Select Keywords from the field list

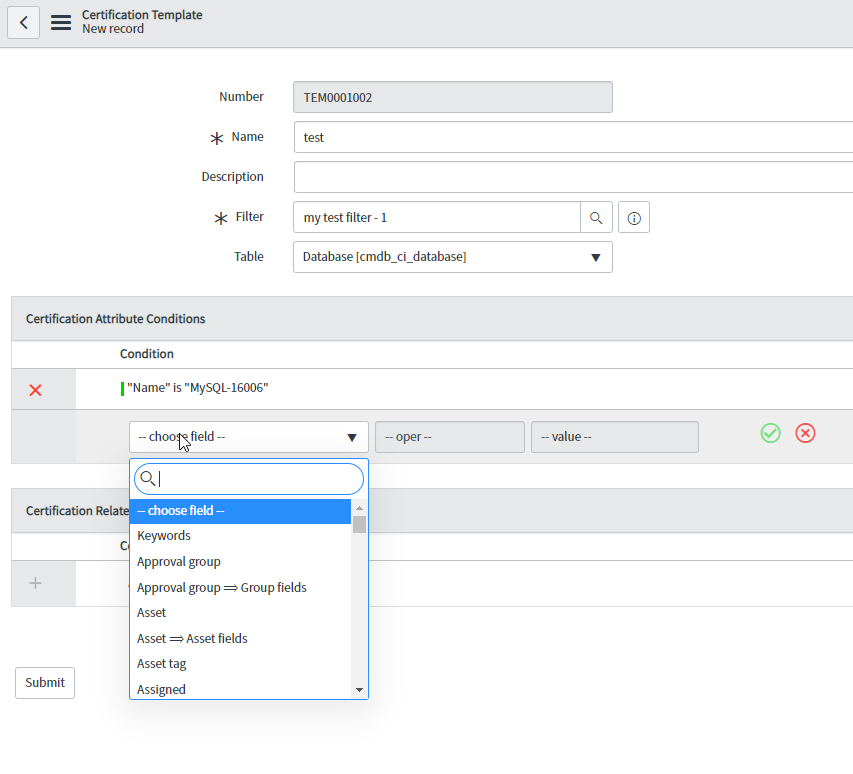pyautogui.click(x=163, y=535)
